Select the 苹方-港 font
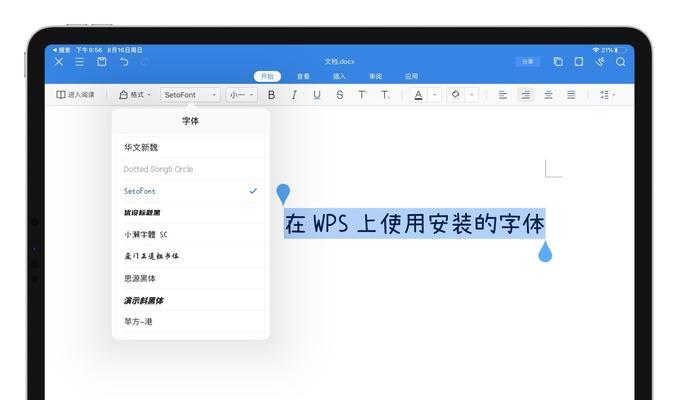The image size is (678, 400). [x=191, y=322]
